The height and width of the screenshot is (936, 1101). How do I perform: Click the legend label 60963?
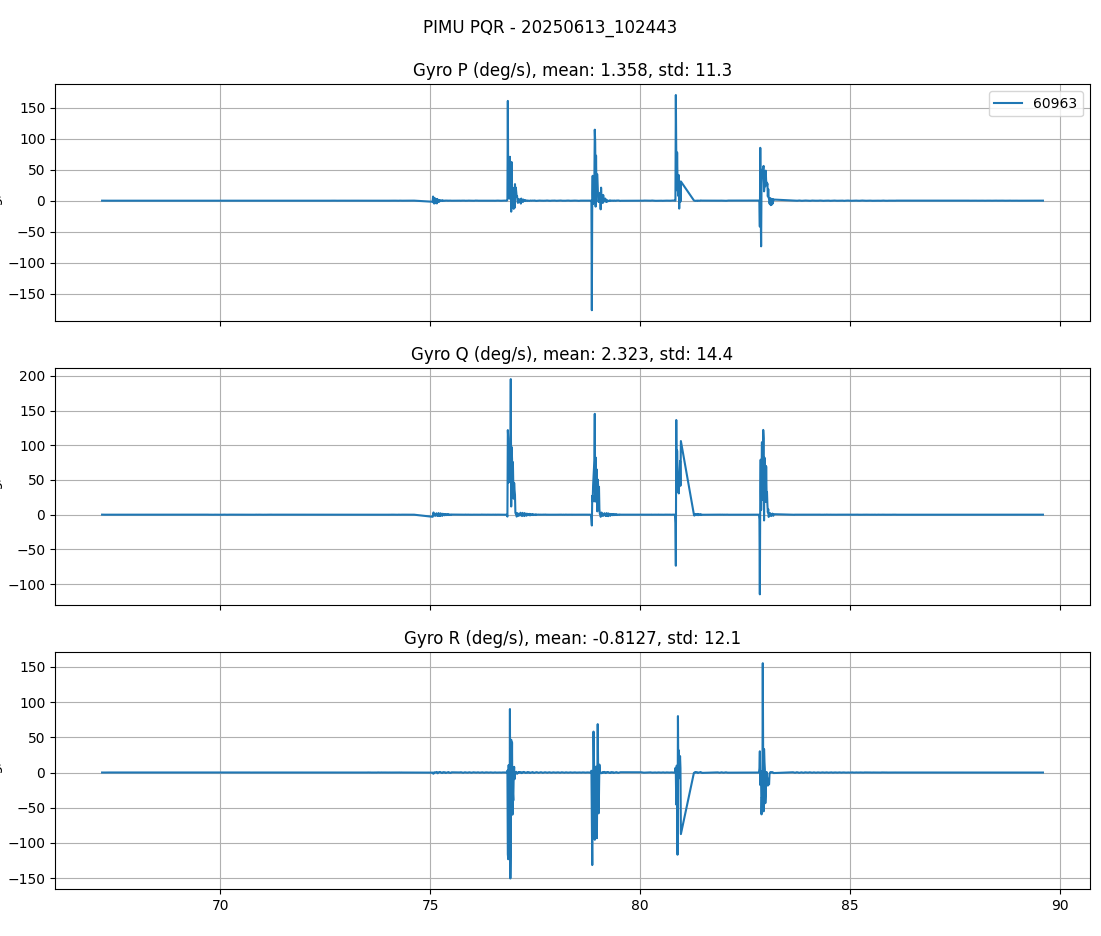click(1054, 104)
